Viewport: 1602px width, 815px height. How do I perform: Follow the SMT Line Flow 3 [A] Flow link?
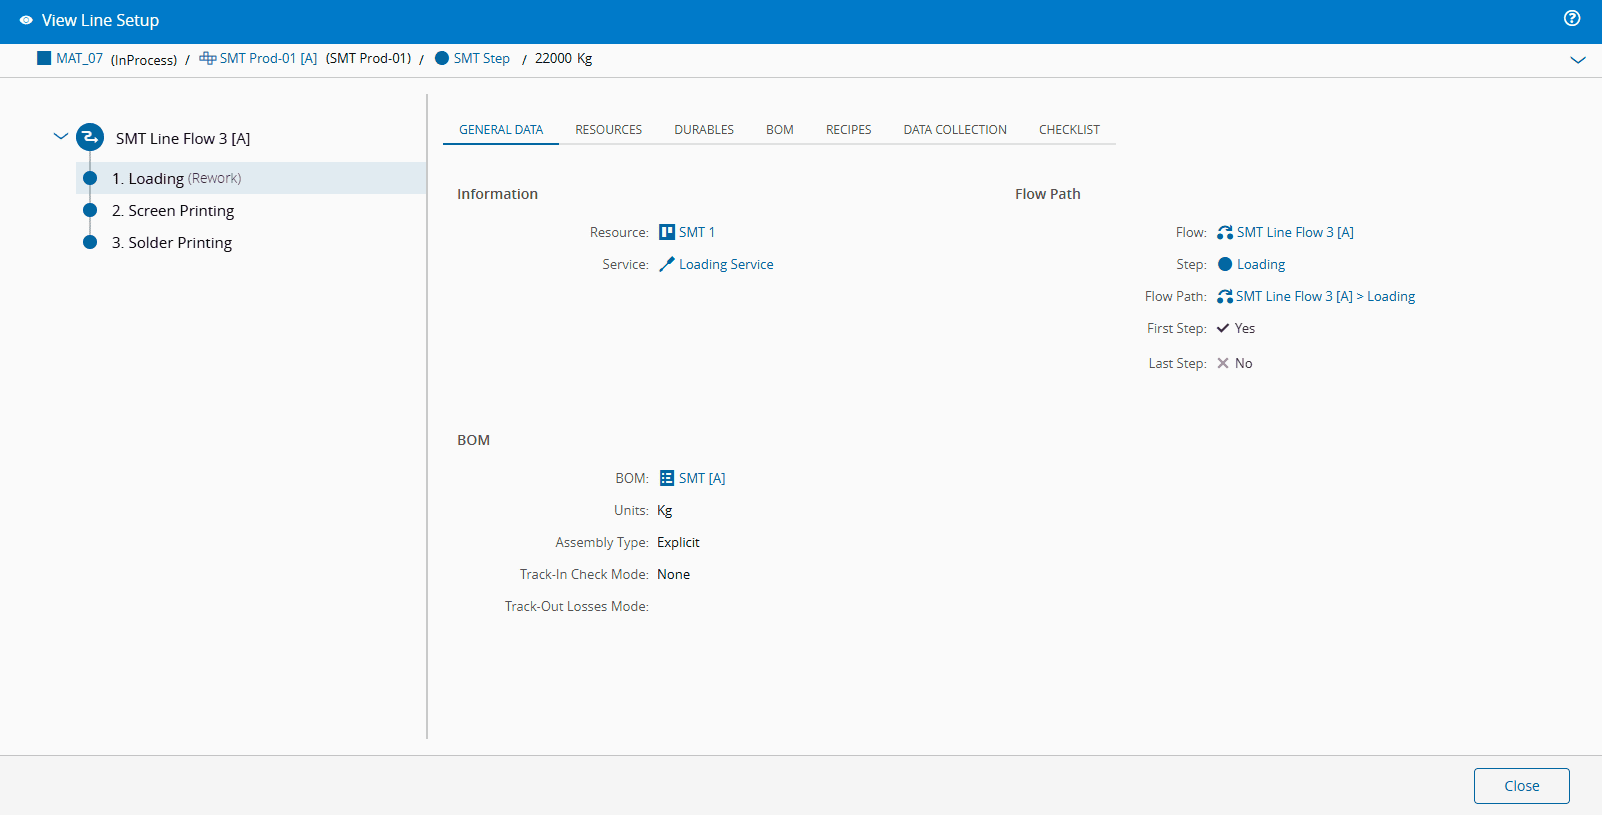[1294, 232]
